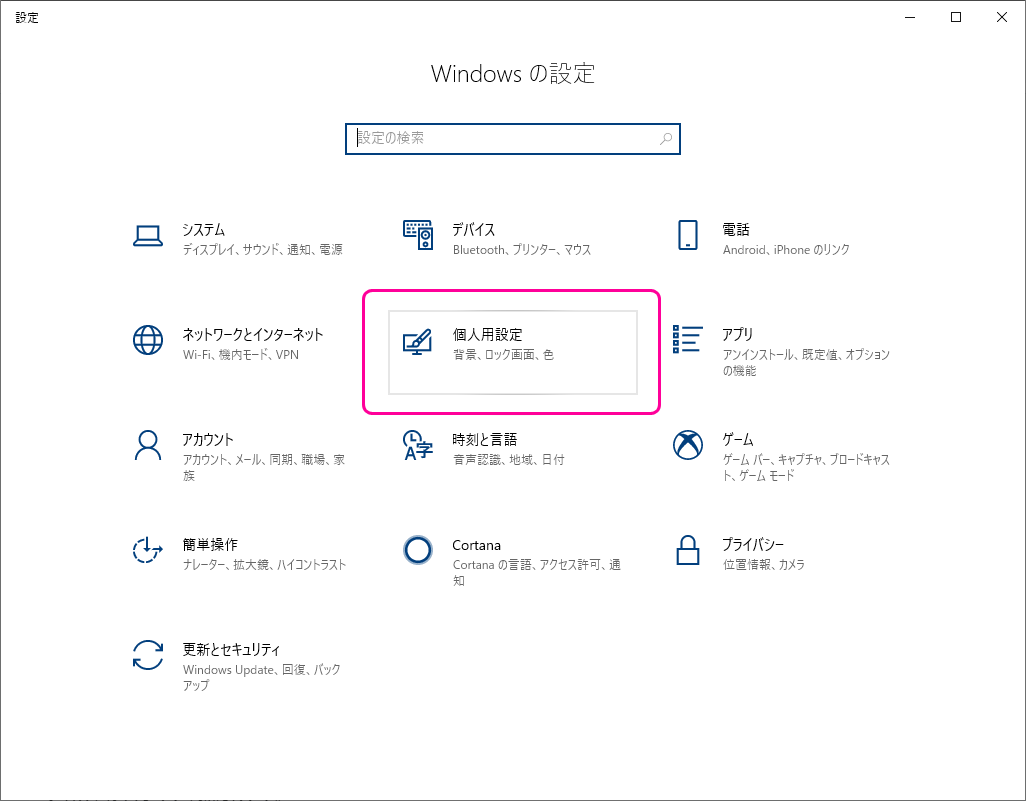Open the 時刻と言語 clock icon

417,445
